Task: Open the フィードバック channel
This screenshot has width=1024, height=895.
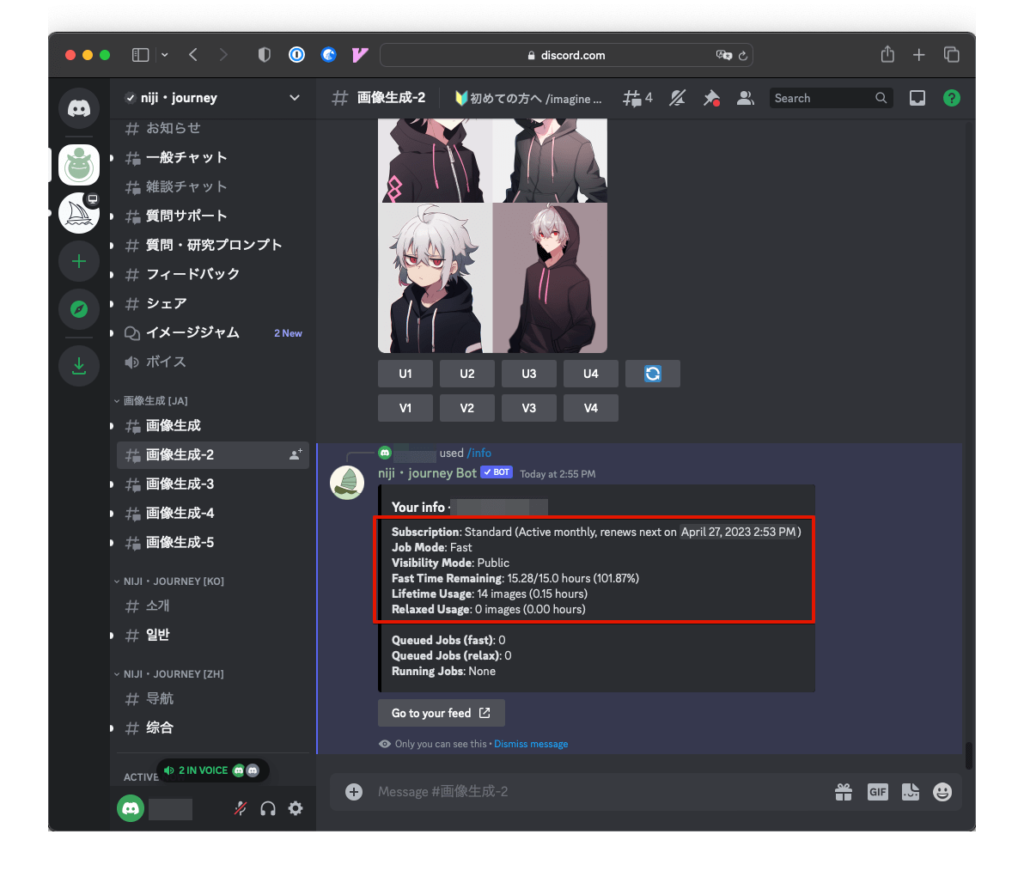Action: tap(213, 274)
